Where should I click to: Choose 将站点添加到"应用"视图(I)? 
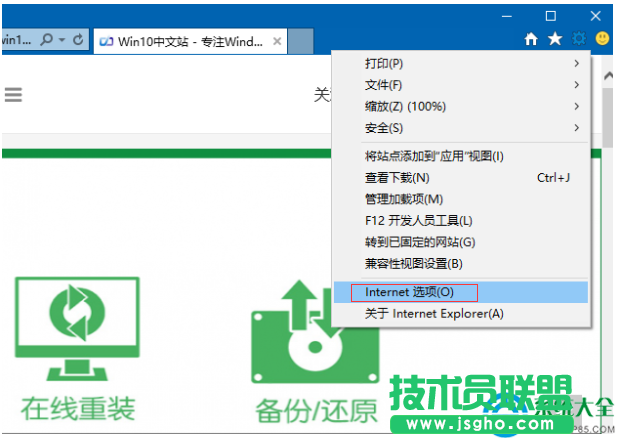click(461, 156)
